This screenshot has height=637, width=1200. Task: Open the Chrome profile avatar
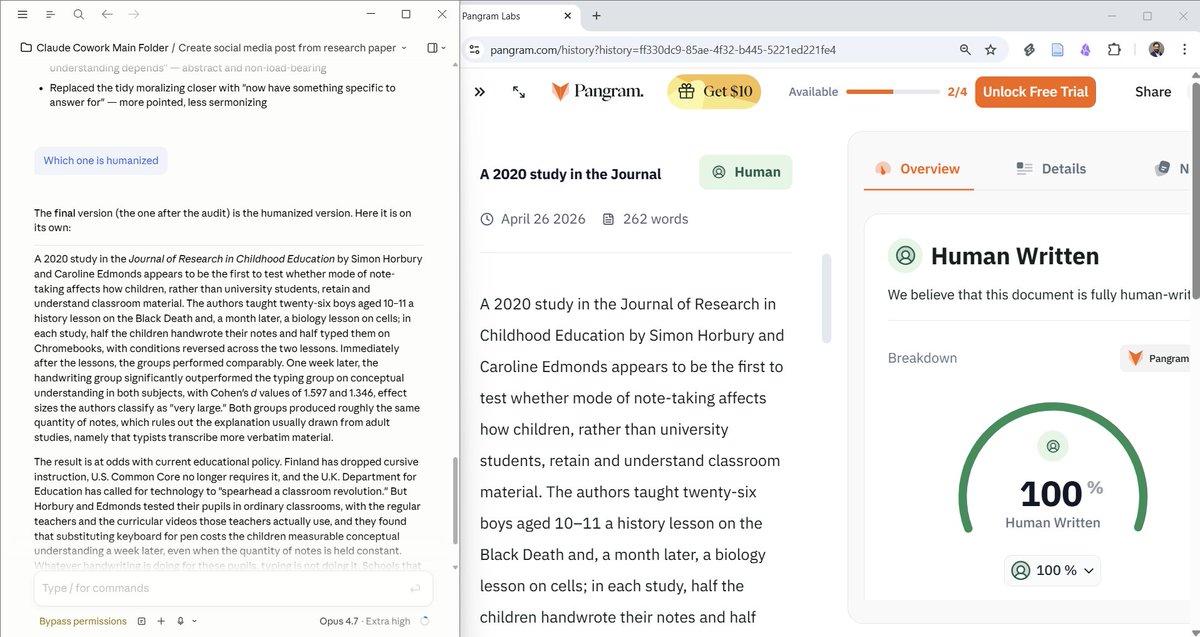pyautogui.click(x=1156, y=49)
